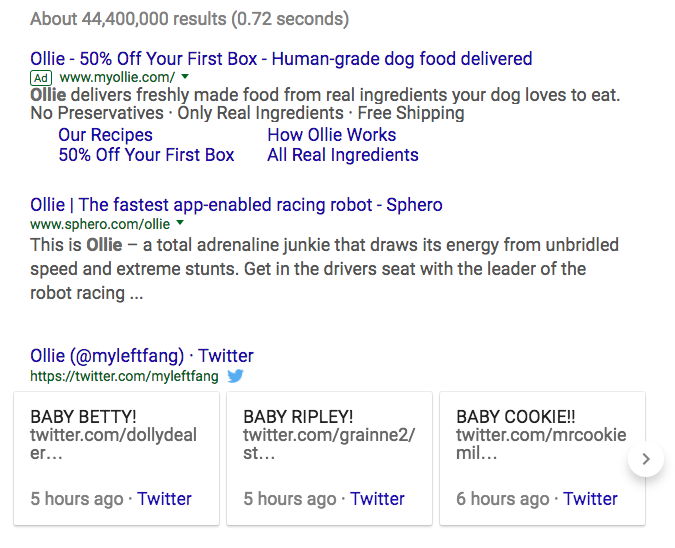Click Twitter link in BABY COOKIE card

(590, 499)
